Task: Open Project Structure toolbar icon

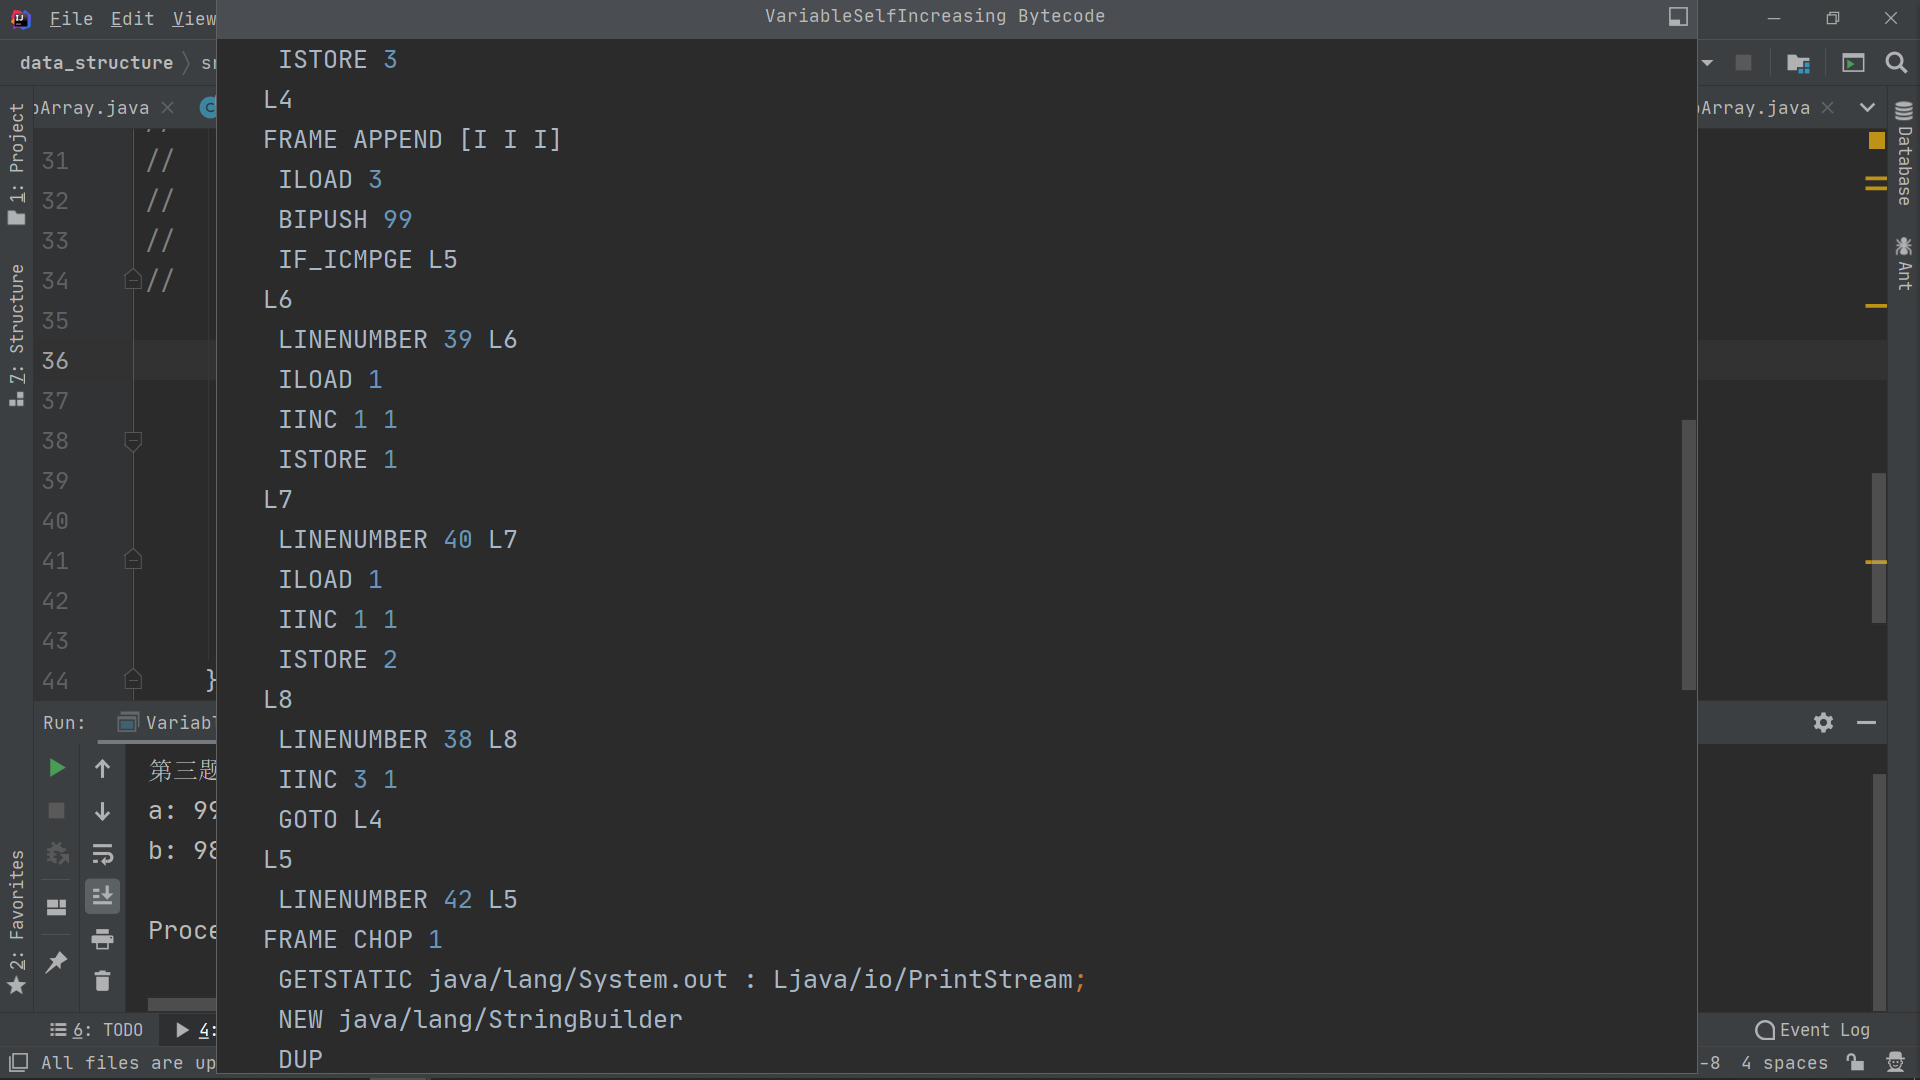Action: point(1797,63)
